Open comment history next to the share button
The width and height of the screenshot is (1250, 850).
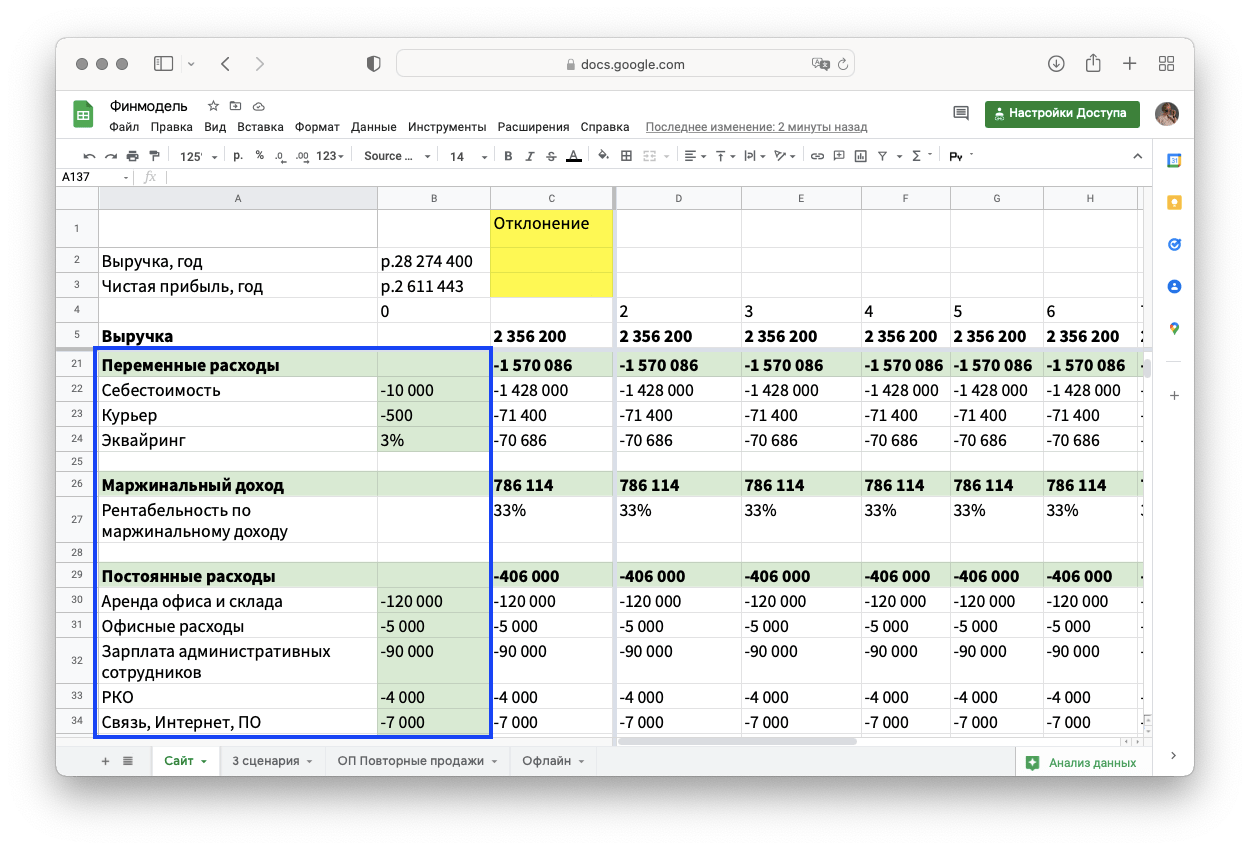pyautogui.click(x=961, y=113)
